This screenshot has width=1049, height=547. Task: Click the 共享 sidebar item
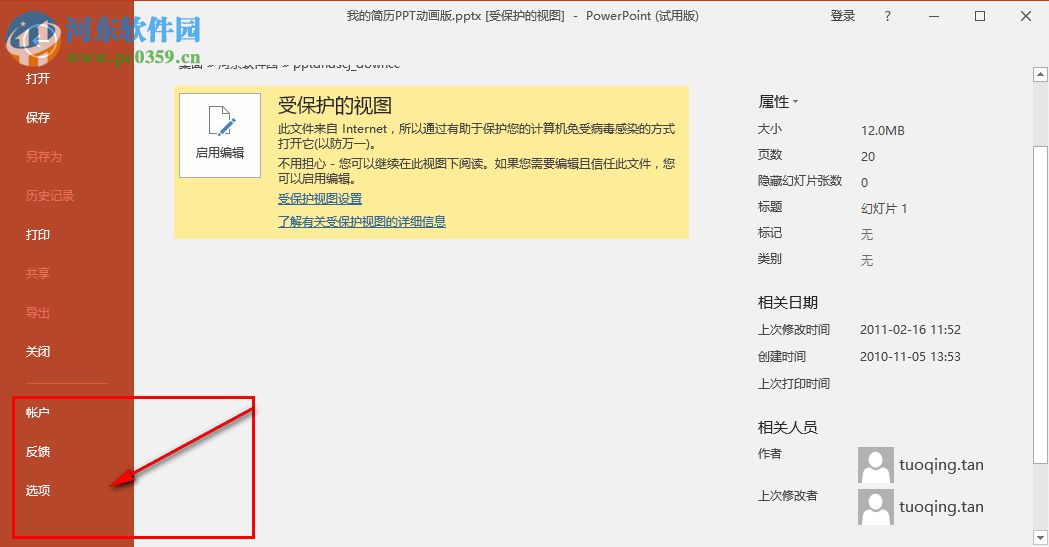point(38,274)
